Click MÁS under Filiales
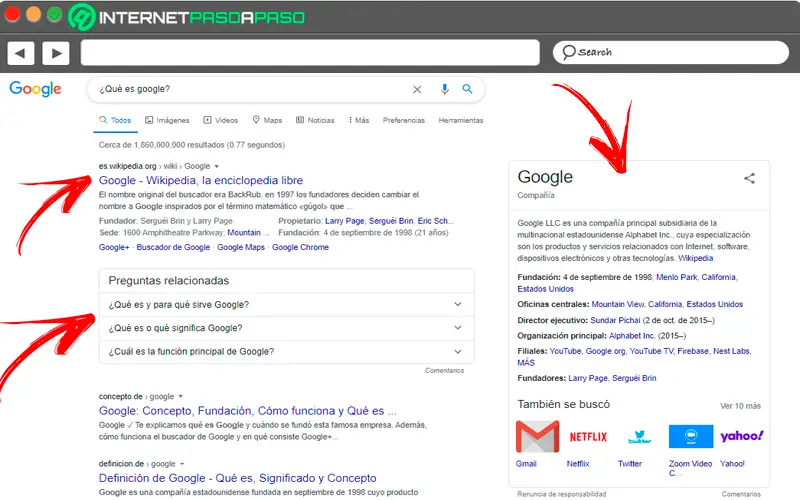800x500 pixels. [x=526, y=363]
